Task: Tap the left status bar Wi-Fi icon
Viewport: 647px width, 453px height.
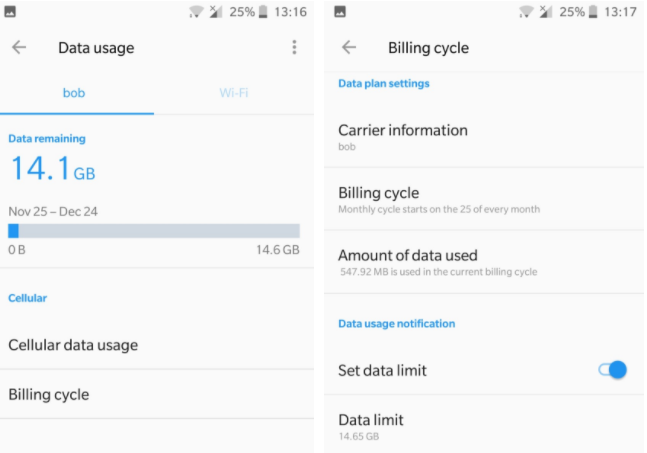Action: pyautogui.click(x=196, y=12)
